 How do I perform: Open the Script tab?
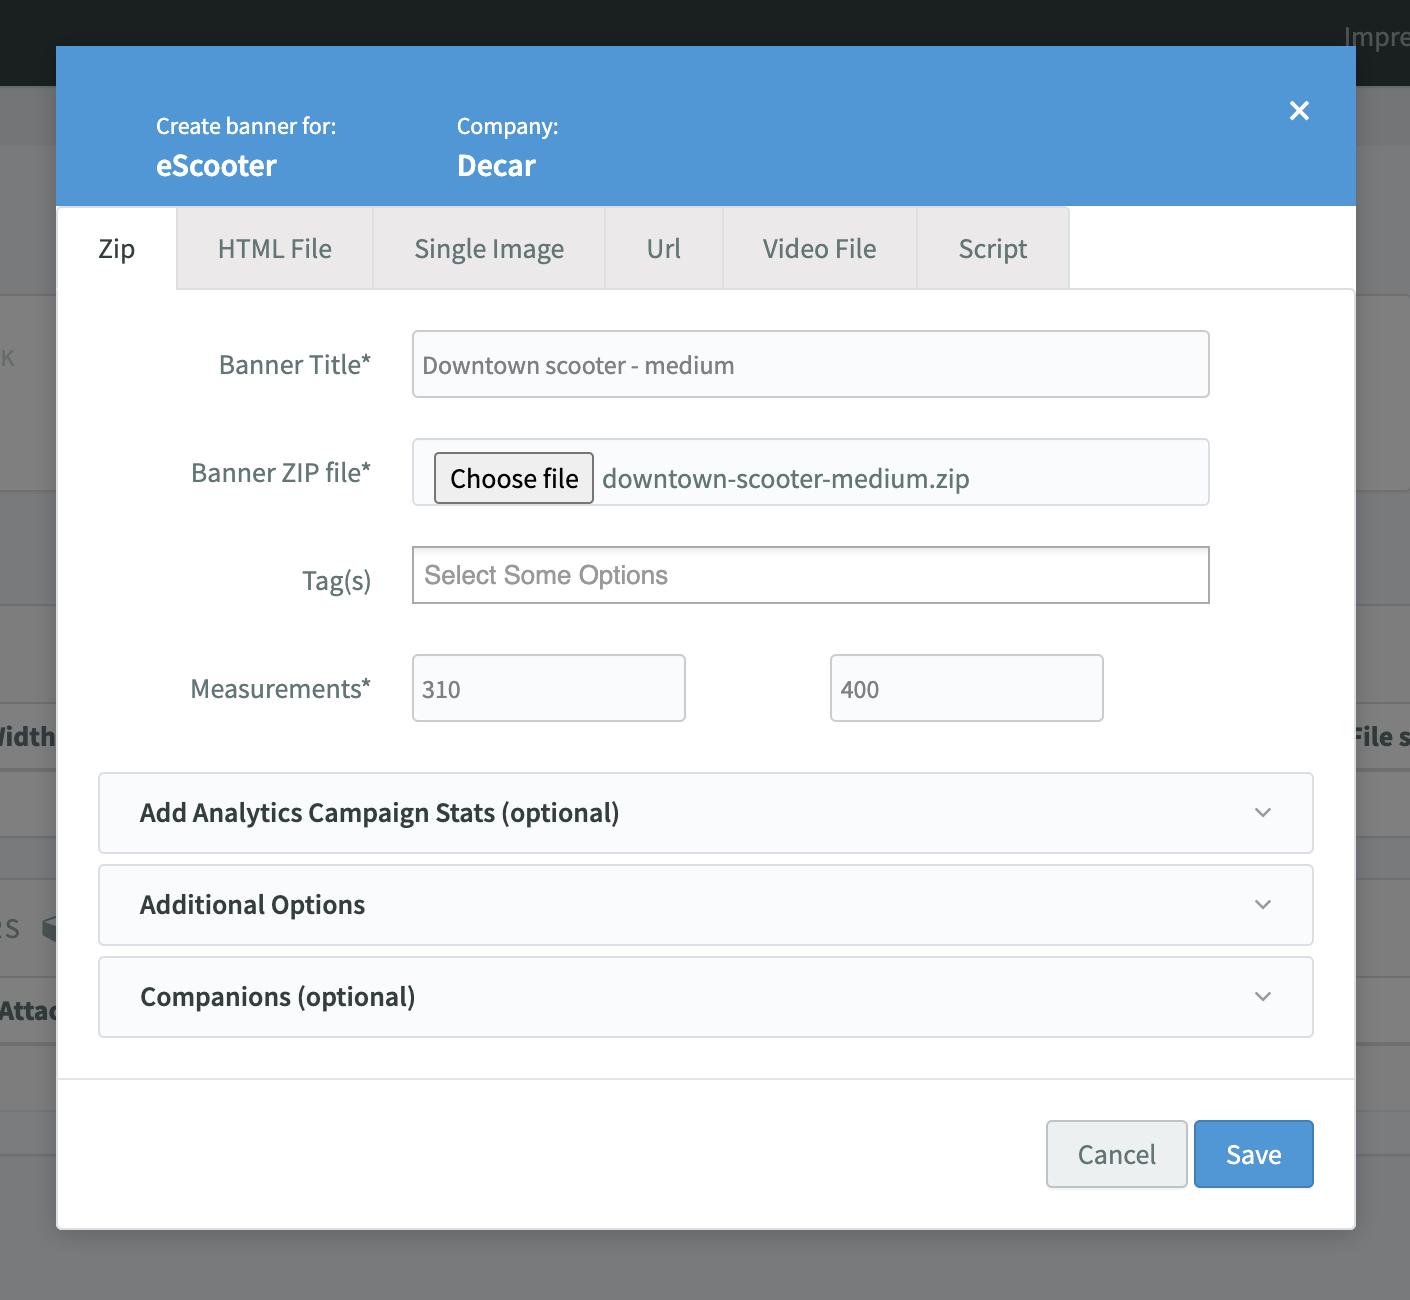click(x=992, y=249)
